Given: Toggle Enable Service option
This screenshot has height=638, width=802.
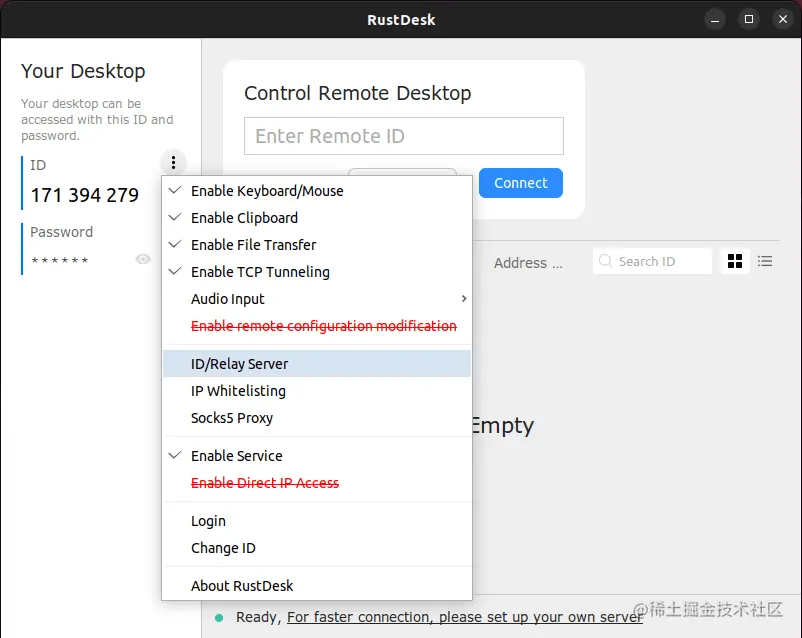Looking at the screenshot, I should [317, 456].
